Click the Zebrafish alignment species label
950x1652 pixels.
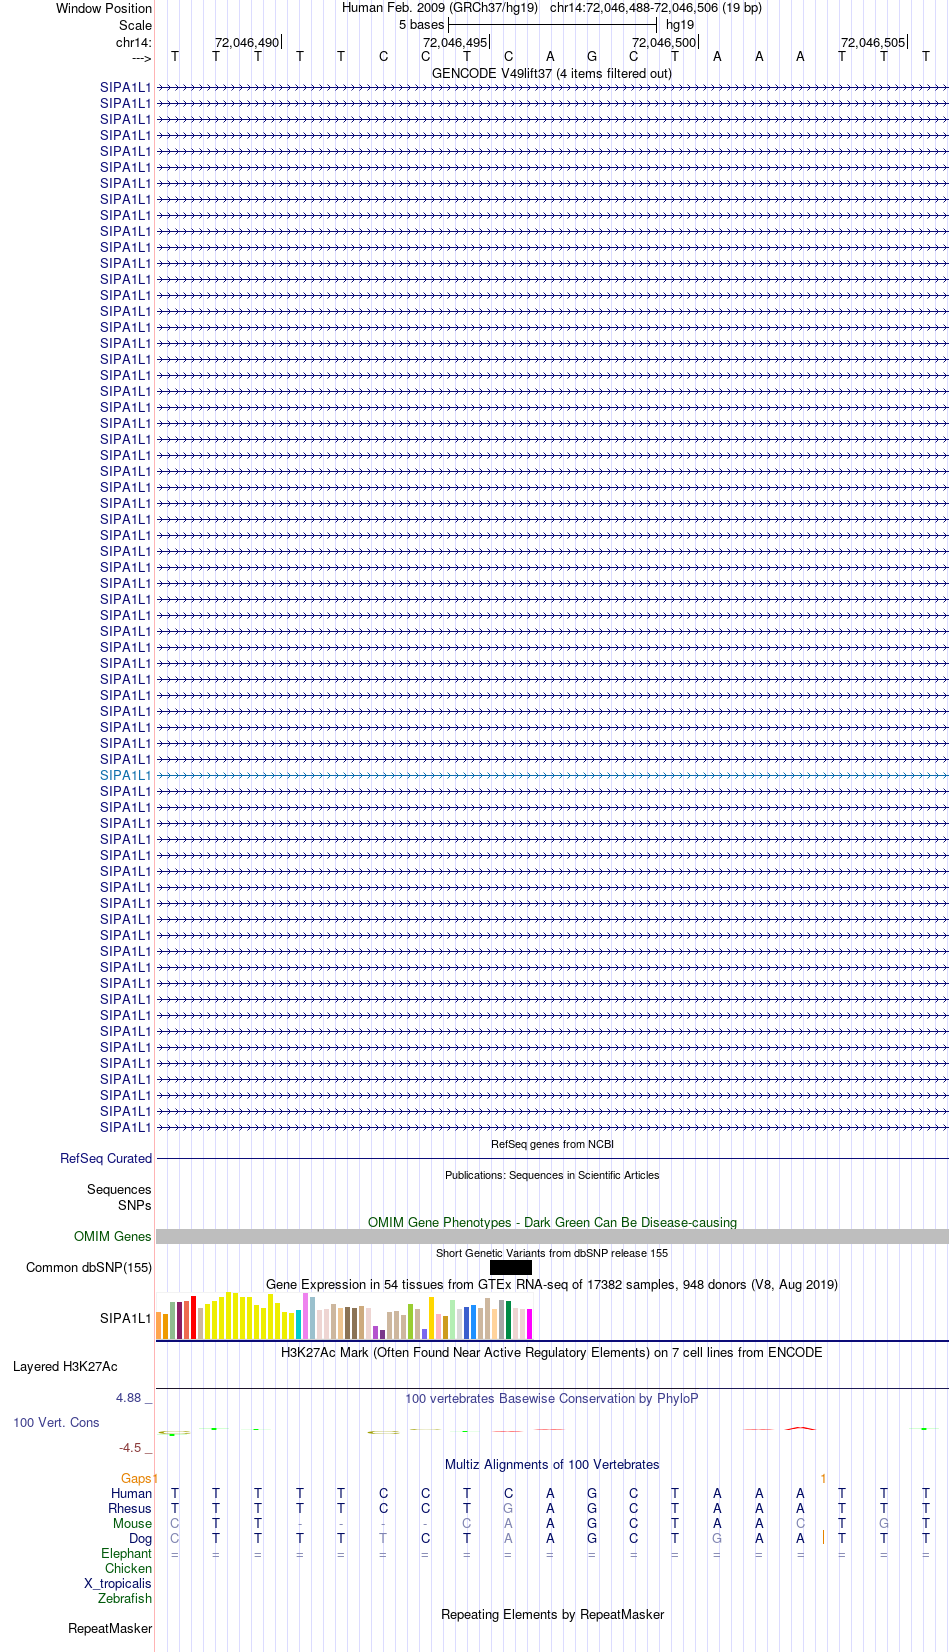coord(125,1599)
